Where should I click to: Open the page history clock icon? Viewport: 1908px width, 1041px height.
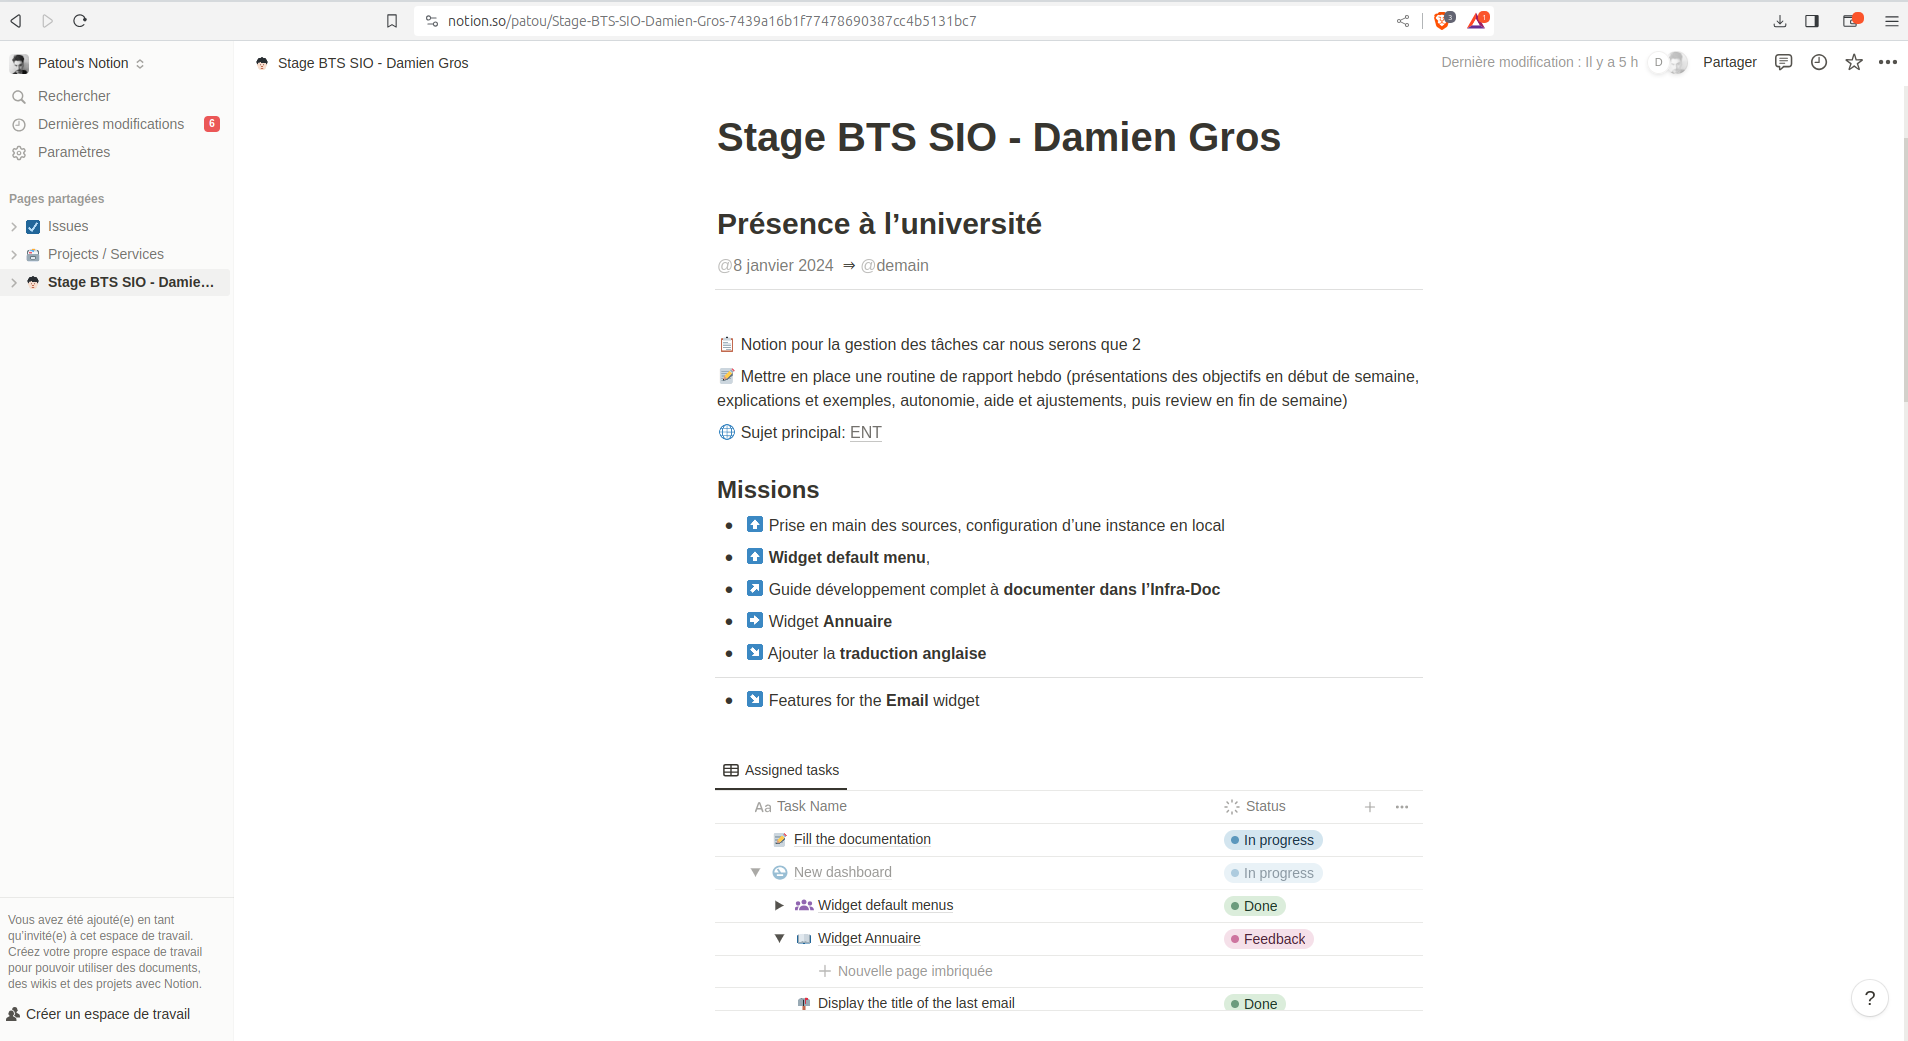click(1819, 62)
